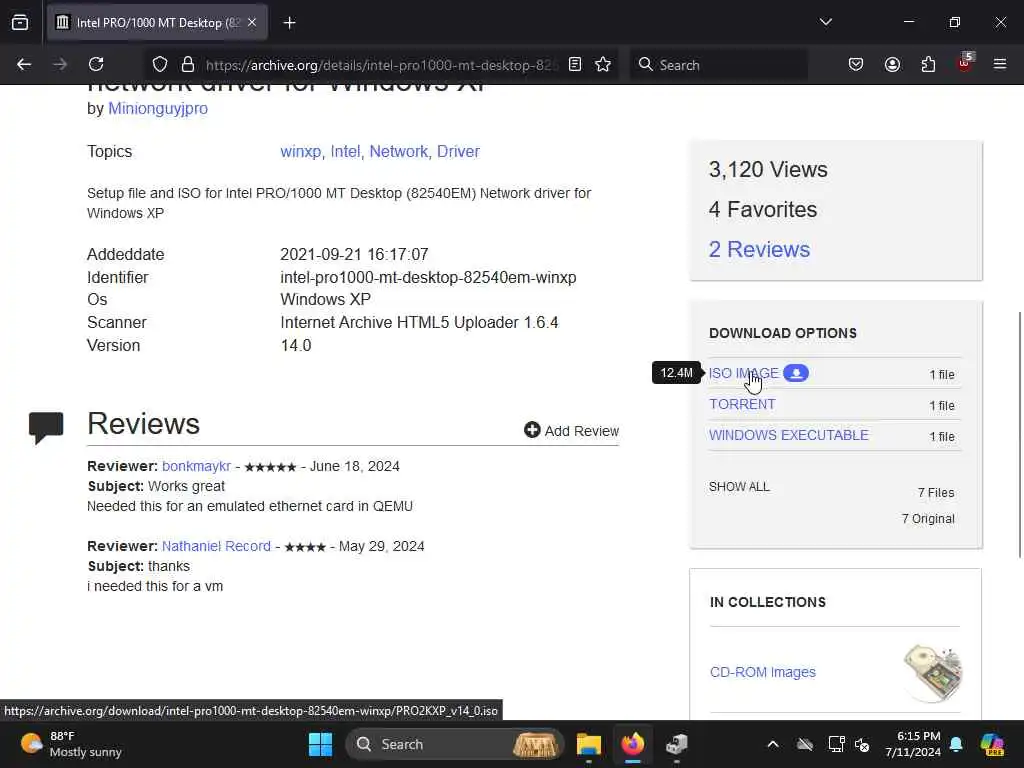Image resolution: width=1024 pixels, height=768 pixels.
Task: Click the taskbar Search box
Action: pos(455,744)
